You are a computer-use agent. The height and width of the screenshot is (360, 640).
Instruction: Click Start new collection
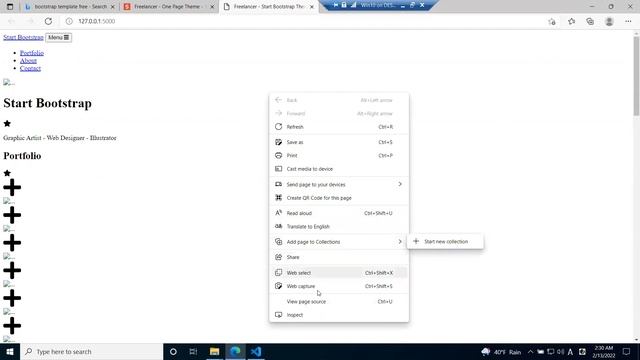pyautogui.click(x=445, y=242)
